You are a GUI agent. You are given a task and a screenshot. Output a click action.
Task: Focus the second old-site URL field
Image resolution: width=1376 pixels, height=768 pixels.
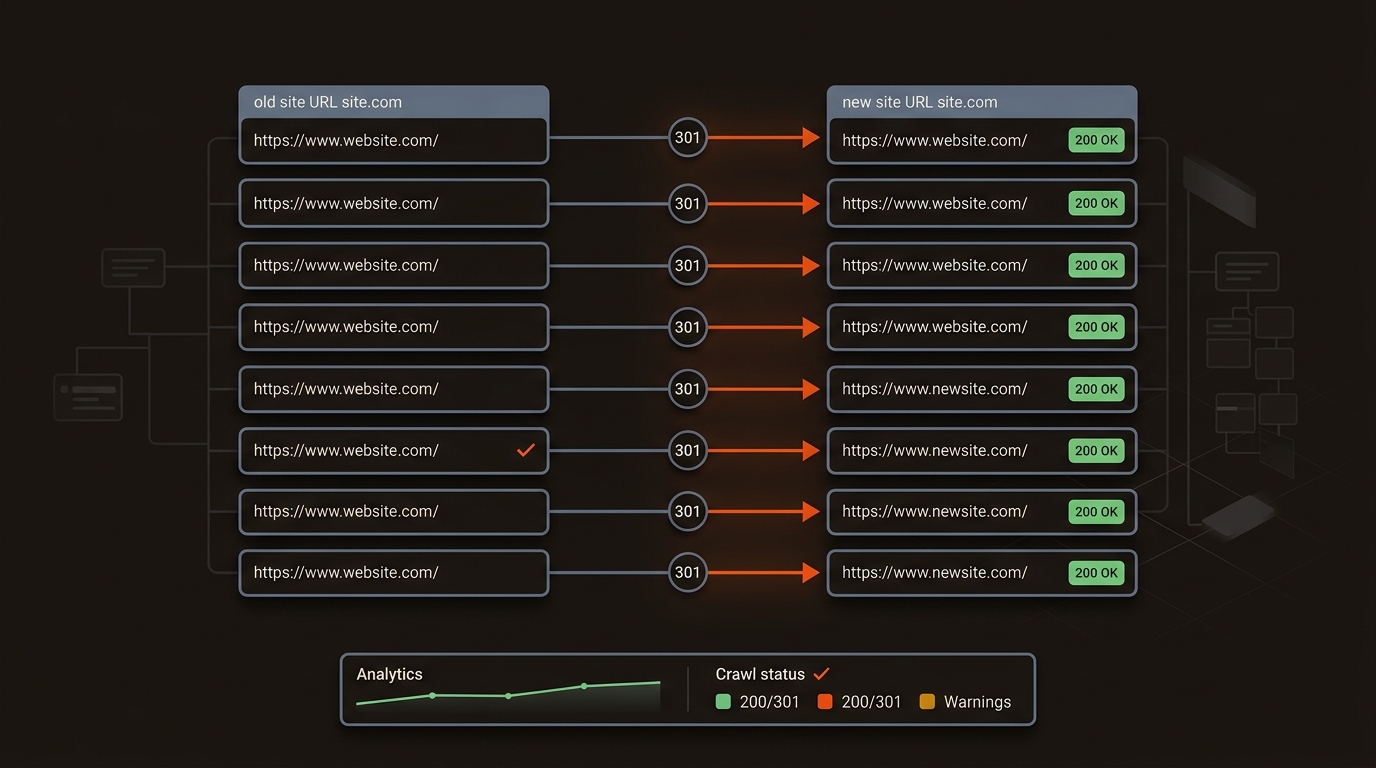[394, 204]
